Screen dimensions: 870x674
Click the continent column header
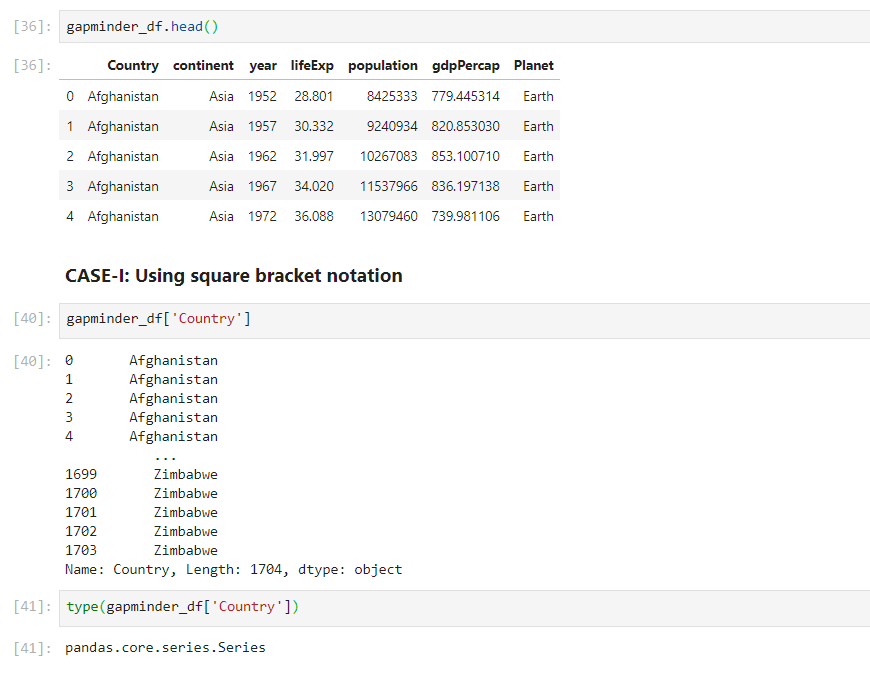pos(203,65)
